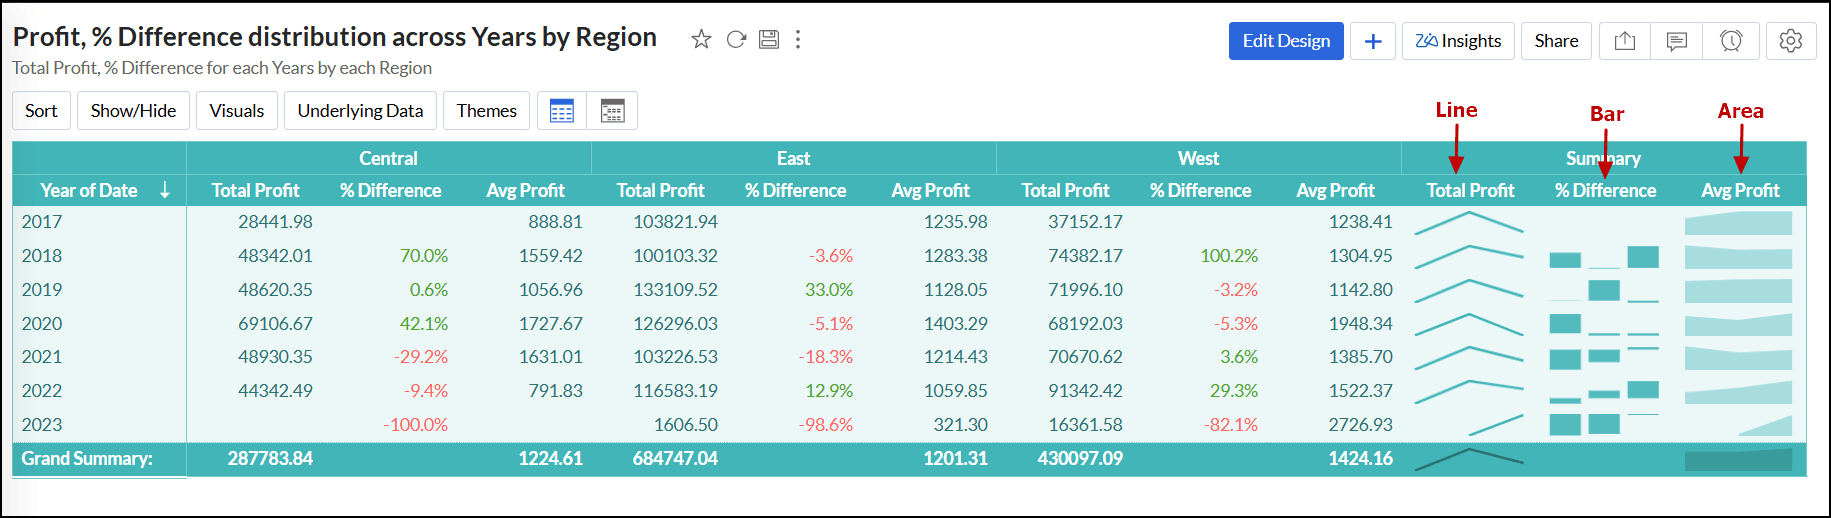Switch to the blue grid table layout
Viewport: 1831px width, 518px height.
562,111
